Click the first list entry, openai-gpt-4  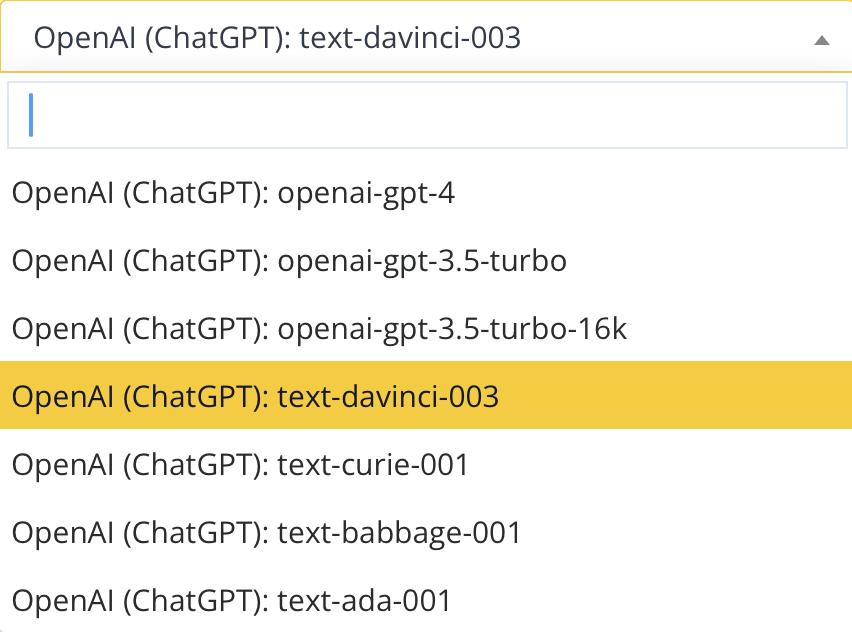tap(233, 193)
